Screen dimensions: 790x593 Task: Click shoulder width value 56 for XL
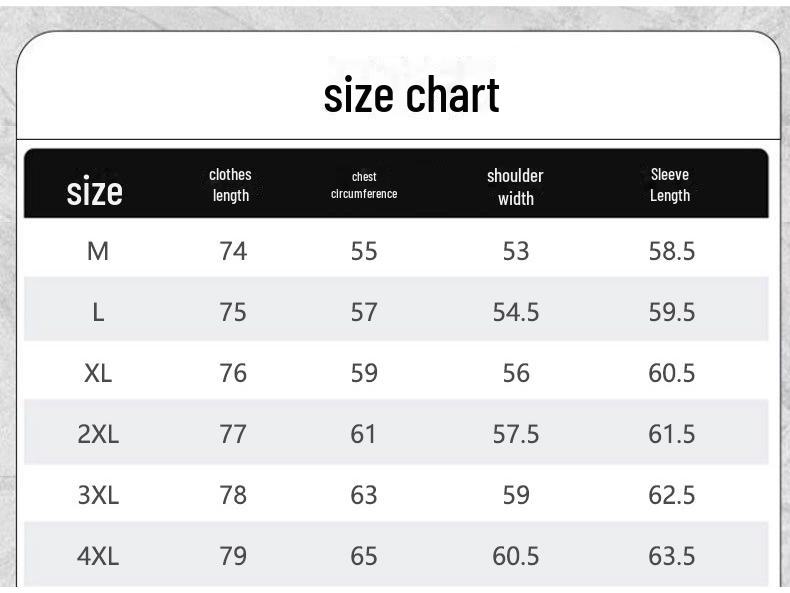point(516,373)
